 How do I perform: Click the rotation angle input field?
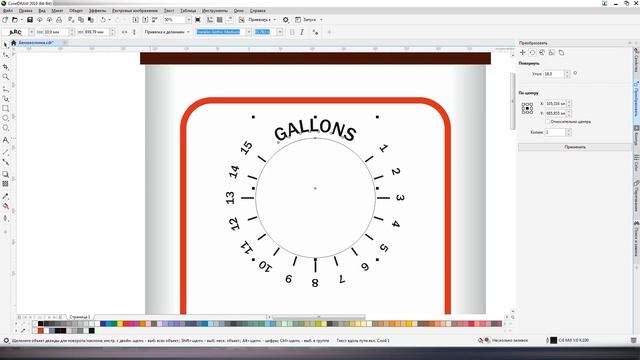(553, 74)
